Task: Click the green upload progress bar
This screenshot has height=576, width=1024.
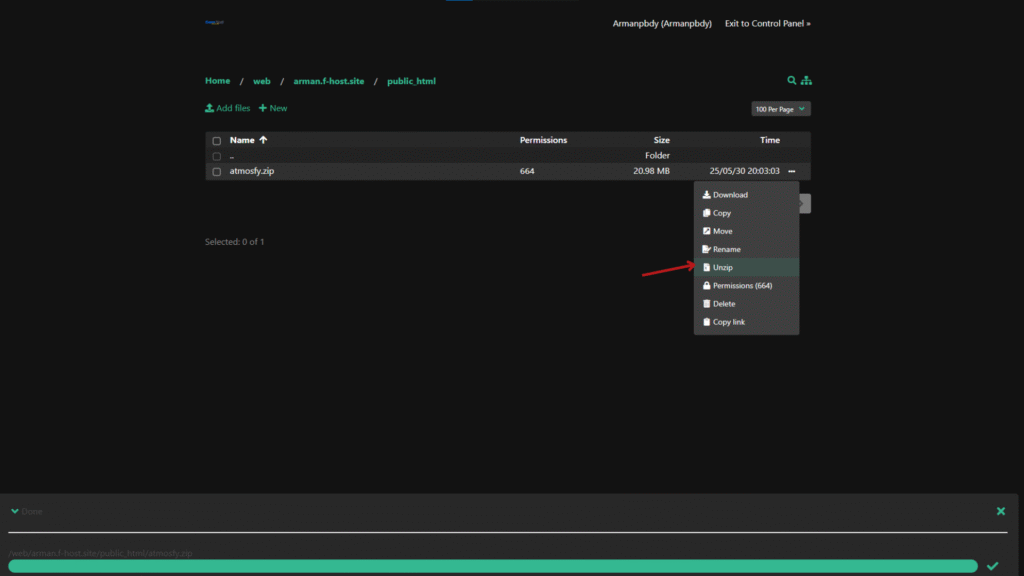Action: coord(492,566)
